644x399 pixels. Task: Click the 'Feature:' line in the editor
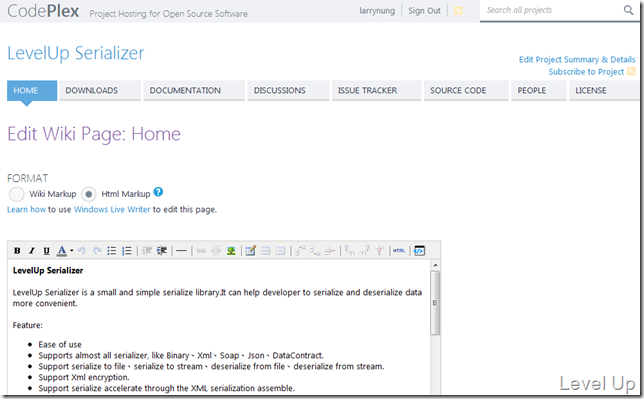click(x=28, y=325)
